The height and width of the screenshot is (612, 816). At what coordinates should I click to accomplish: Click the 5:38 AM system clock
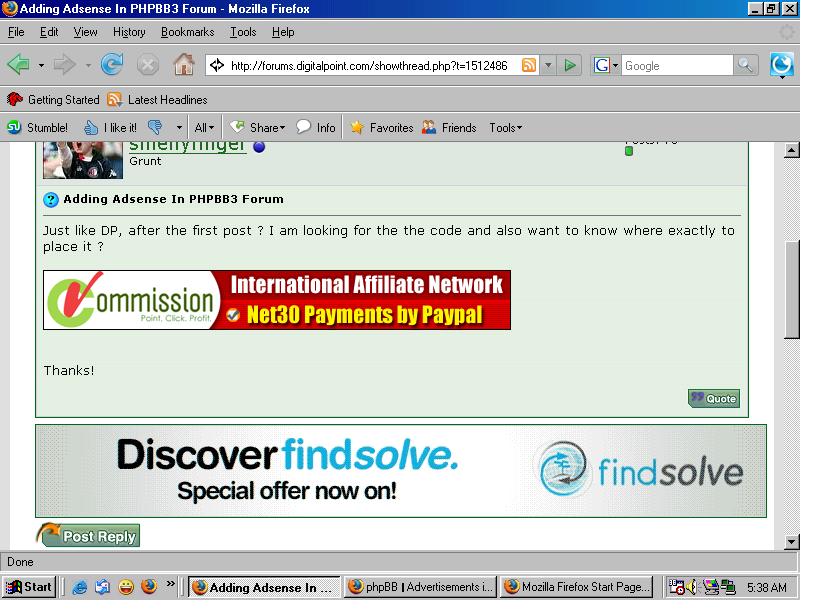coord(767,588)
